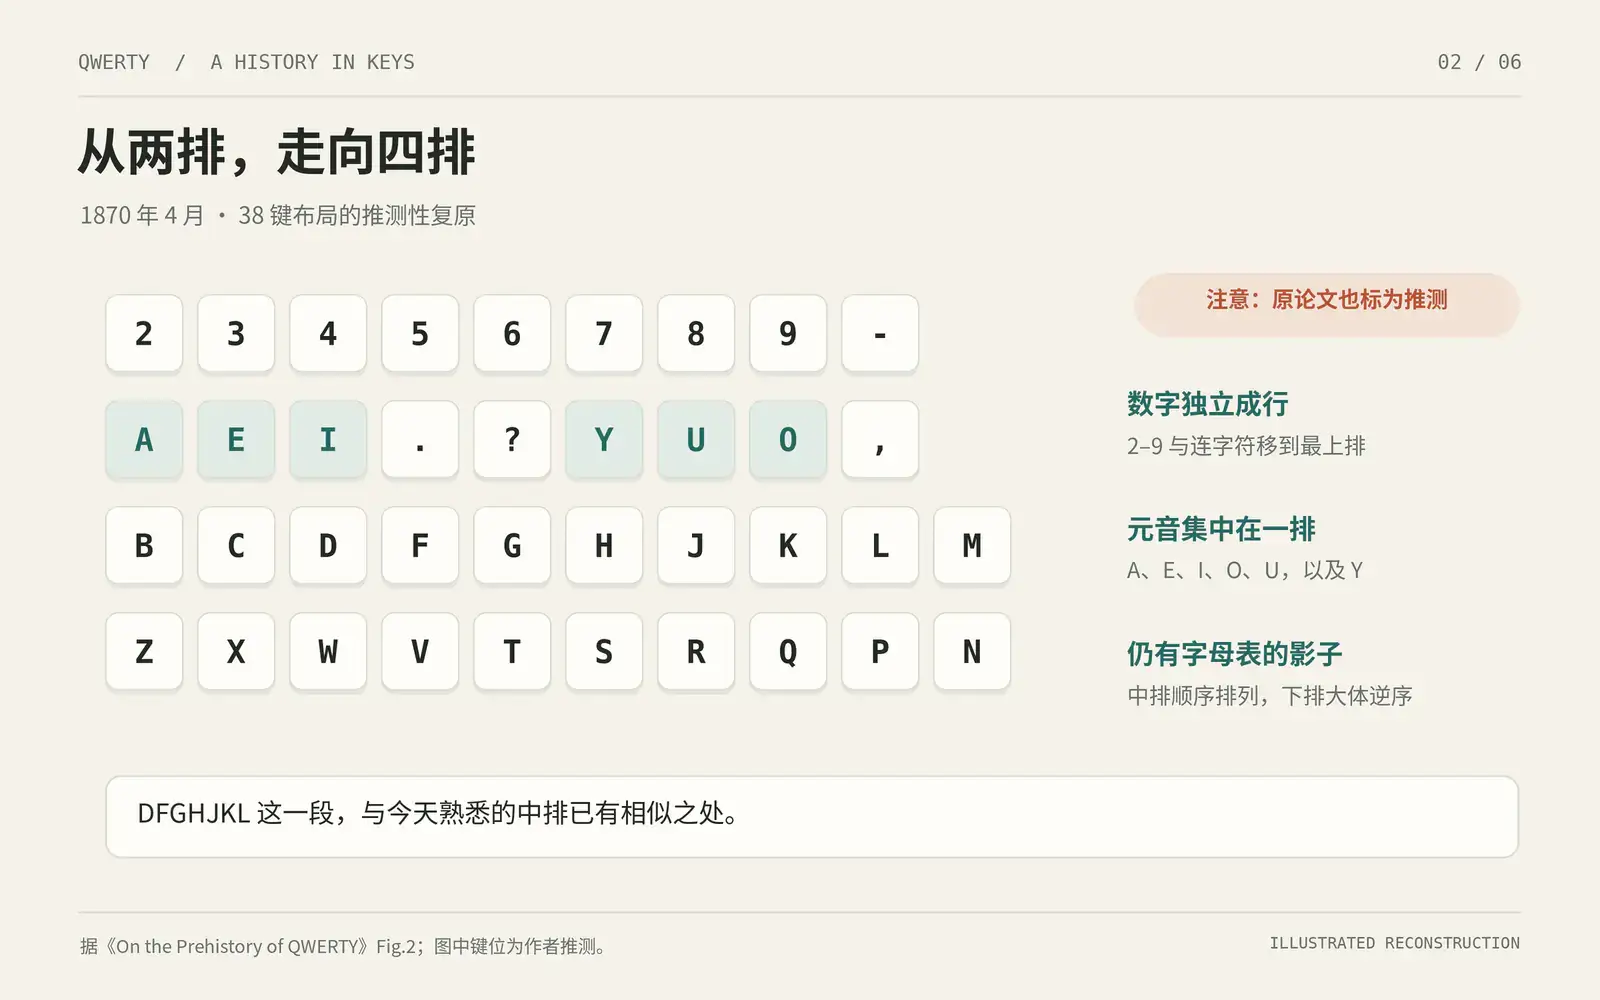
Task: Click the subtitle 1870 年 4 月 · 38 键布局
Action: point(277,215)
